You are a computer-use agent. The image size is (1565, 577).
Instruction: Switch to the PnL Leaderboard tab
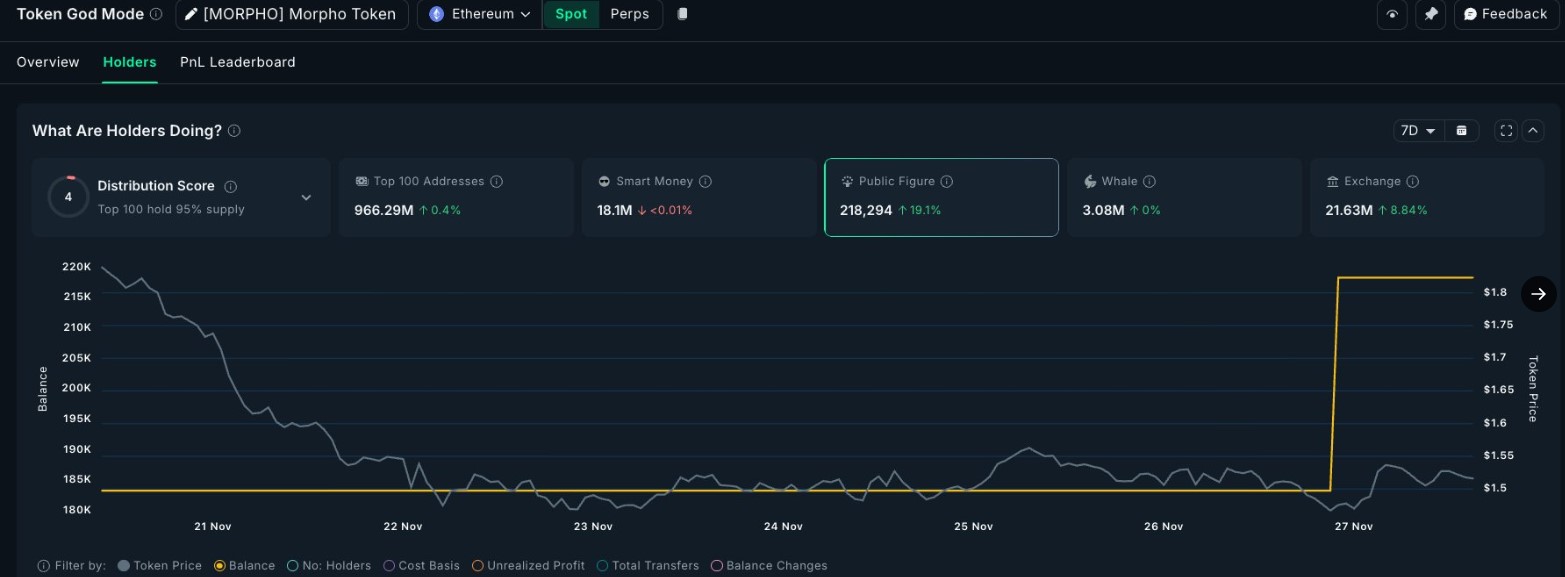[x=237, y=62]
